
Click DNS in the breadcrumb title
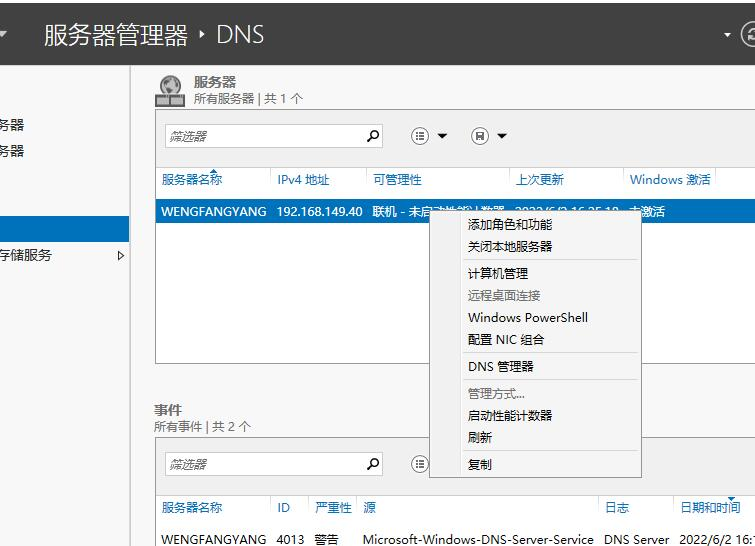coord(240,35)
